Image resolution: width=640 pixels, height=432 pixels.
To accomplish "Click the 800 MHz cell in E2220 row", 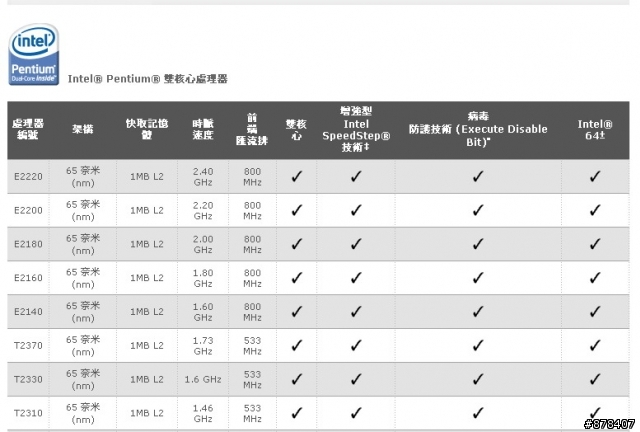I will tap(252, 177).
